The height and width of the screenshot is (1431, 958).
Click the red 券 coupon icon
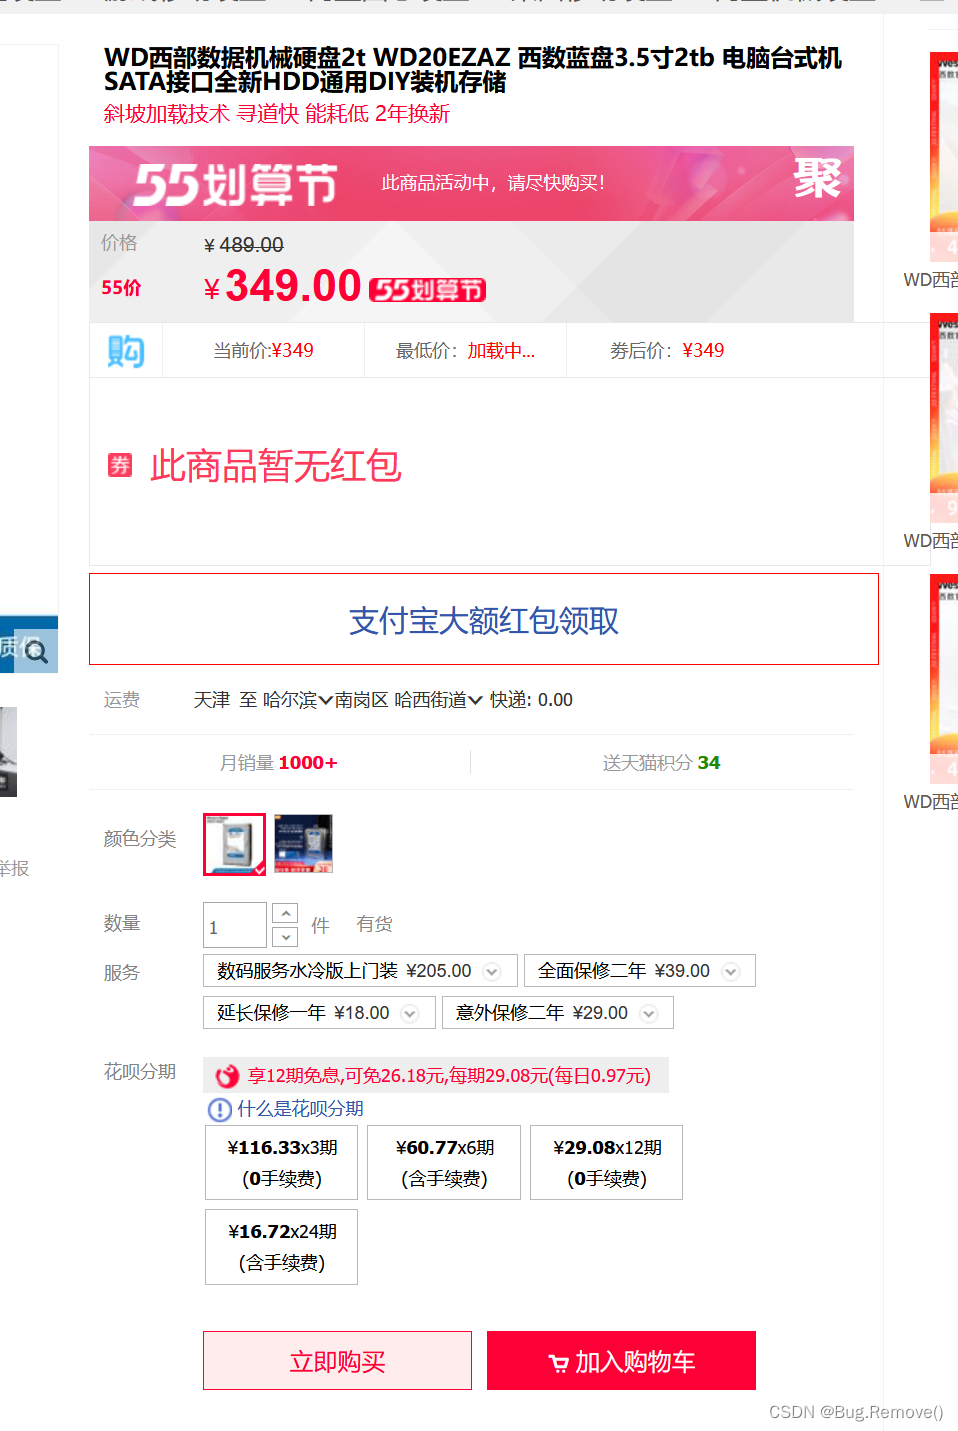[120, 465]
